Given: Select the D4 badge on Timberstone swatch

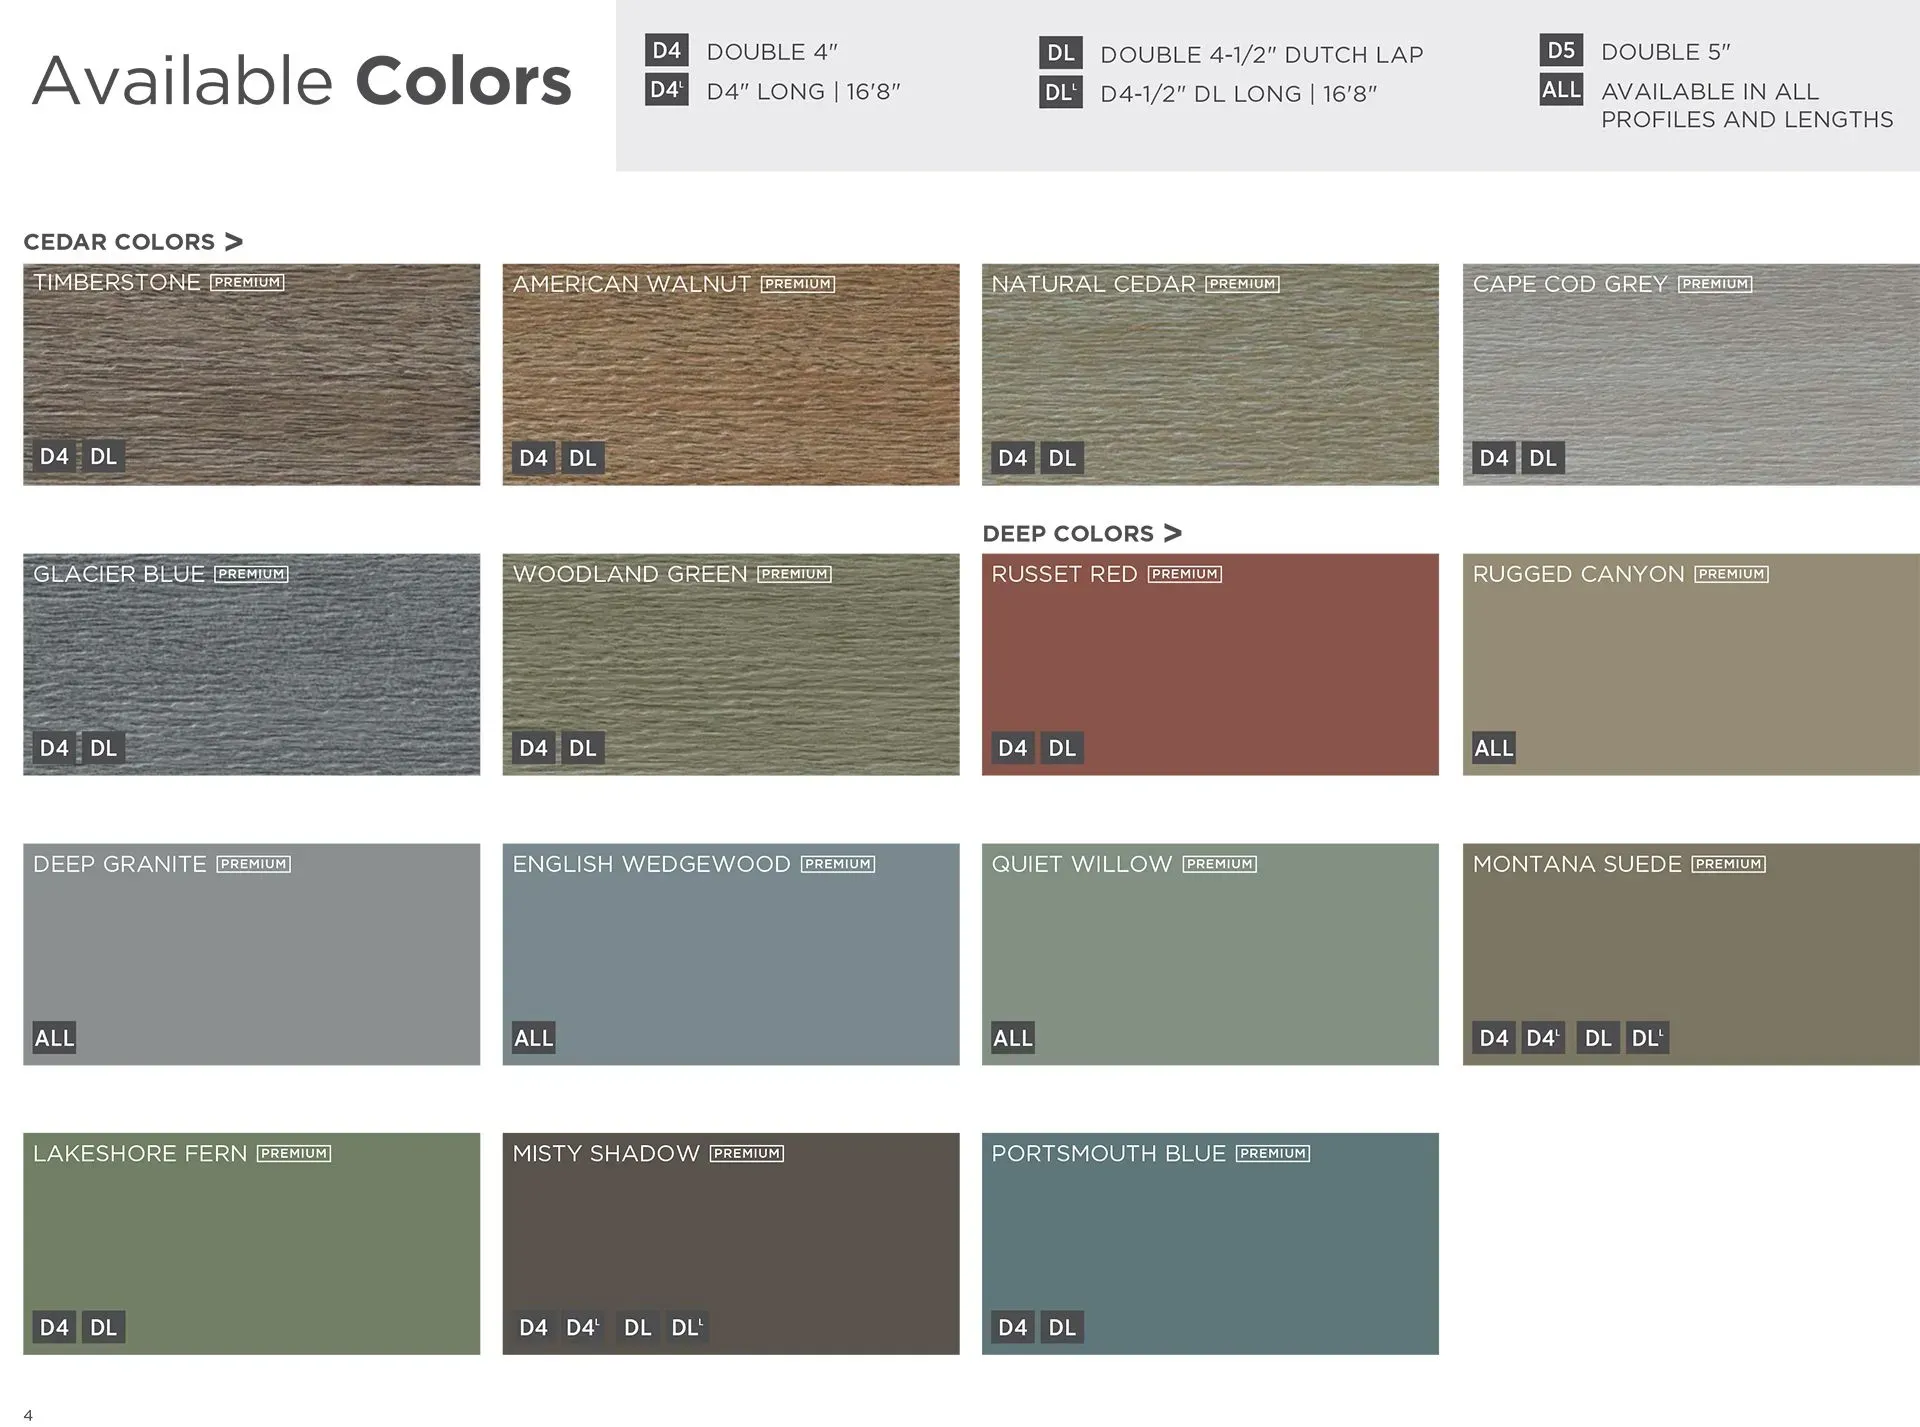Looking at the screenshot, I should point(55,457).
